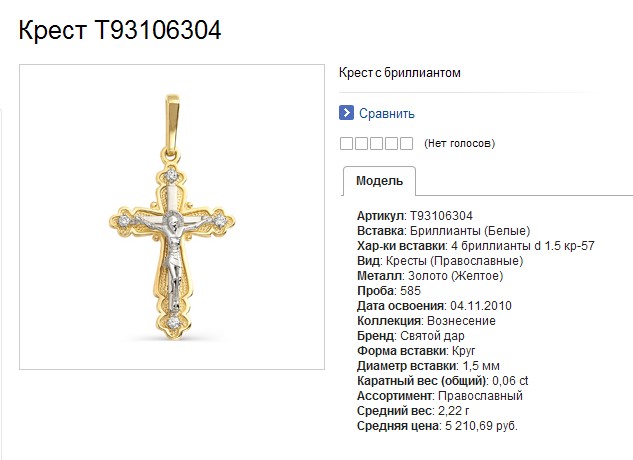
Task: Click the blue arrow icon beside Сравнить
Action: [x=346, y=113]
